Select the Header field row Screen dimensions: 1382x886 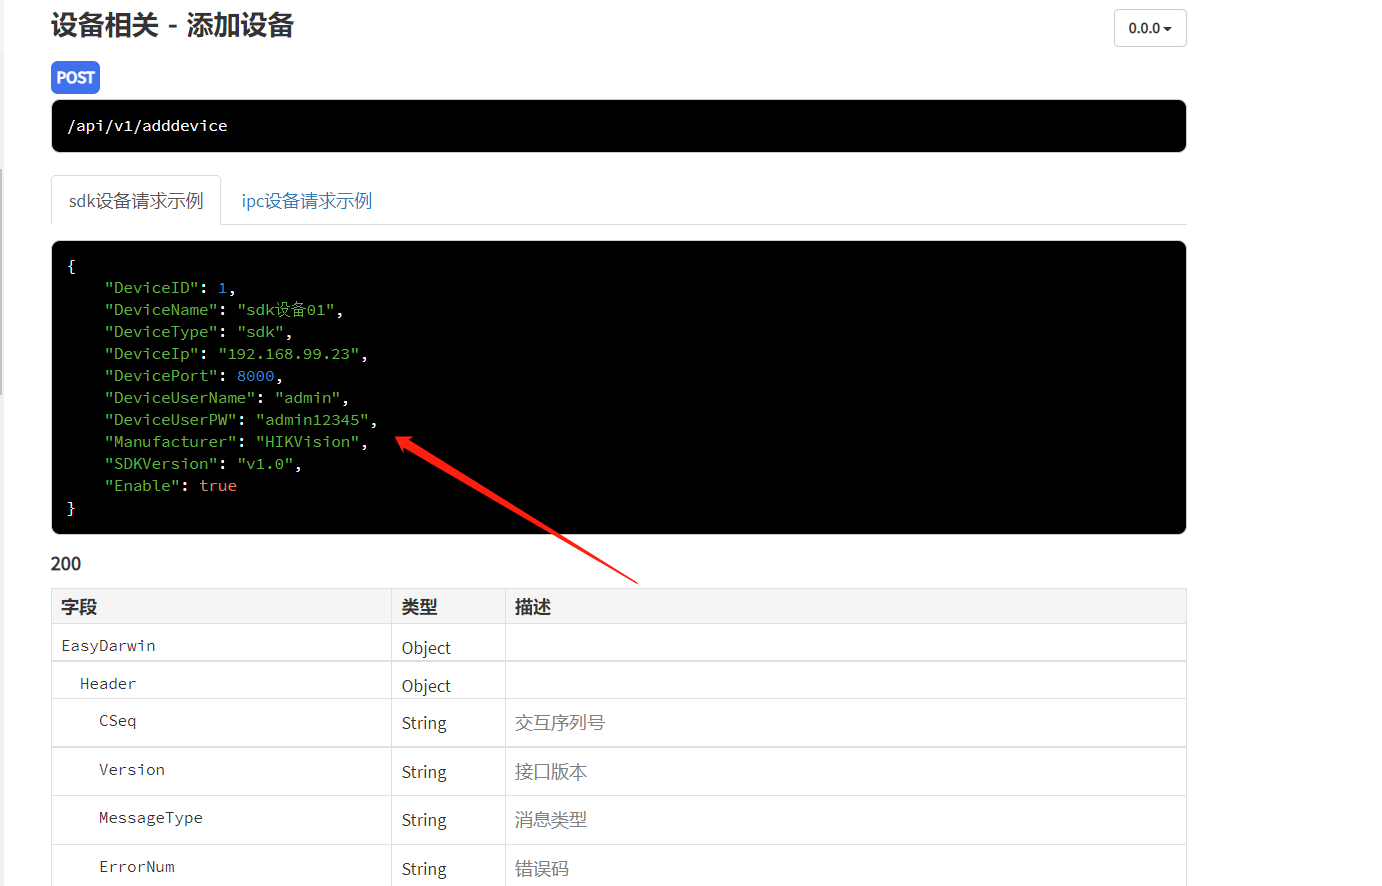108,684
